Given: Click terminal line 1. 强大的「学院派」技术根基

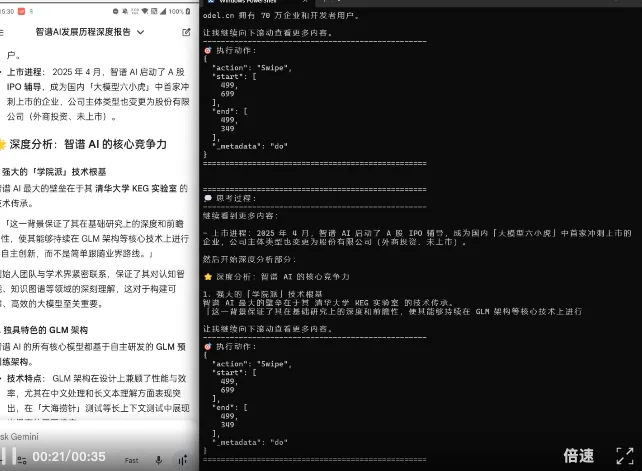Looking at the screenshot, I should 263,294.
